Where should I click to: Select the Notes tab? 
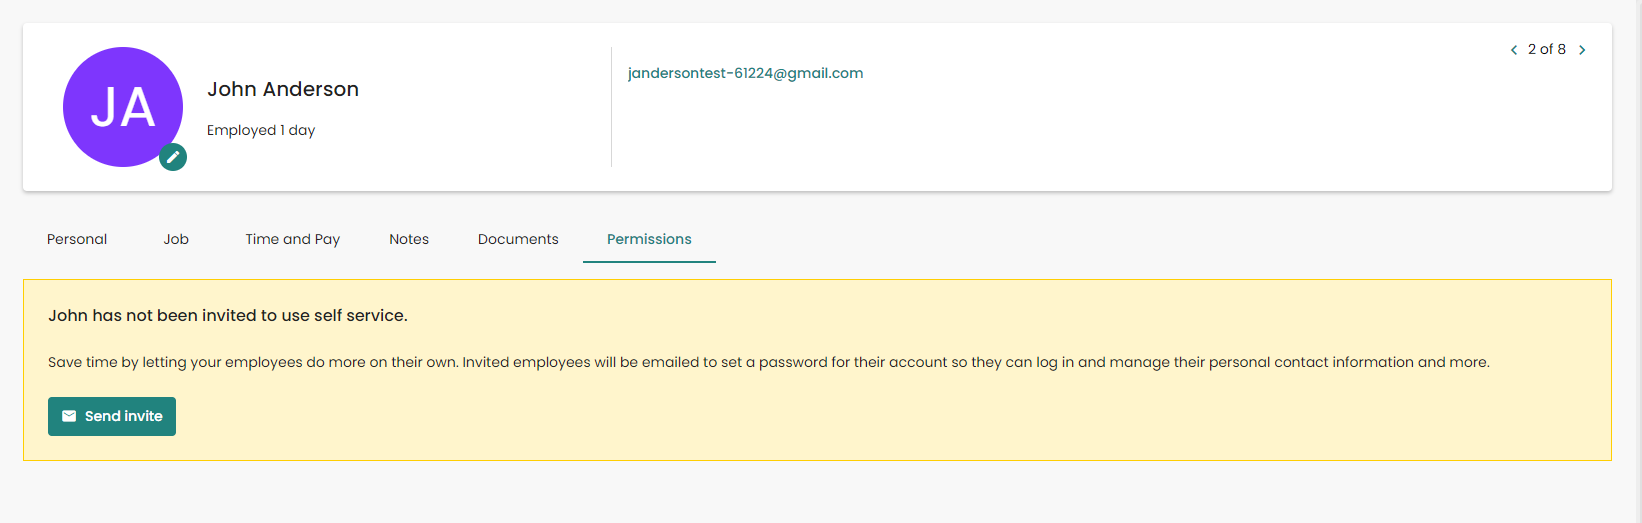point(409,239)
